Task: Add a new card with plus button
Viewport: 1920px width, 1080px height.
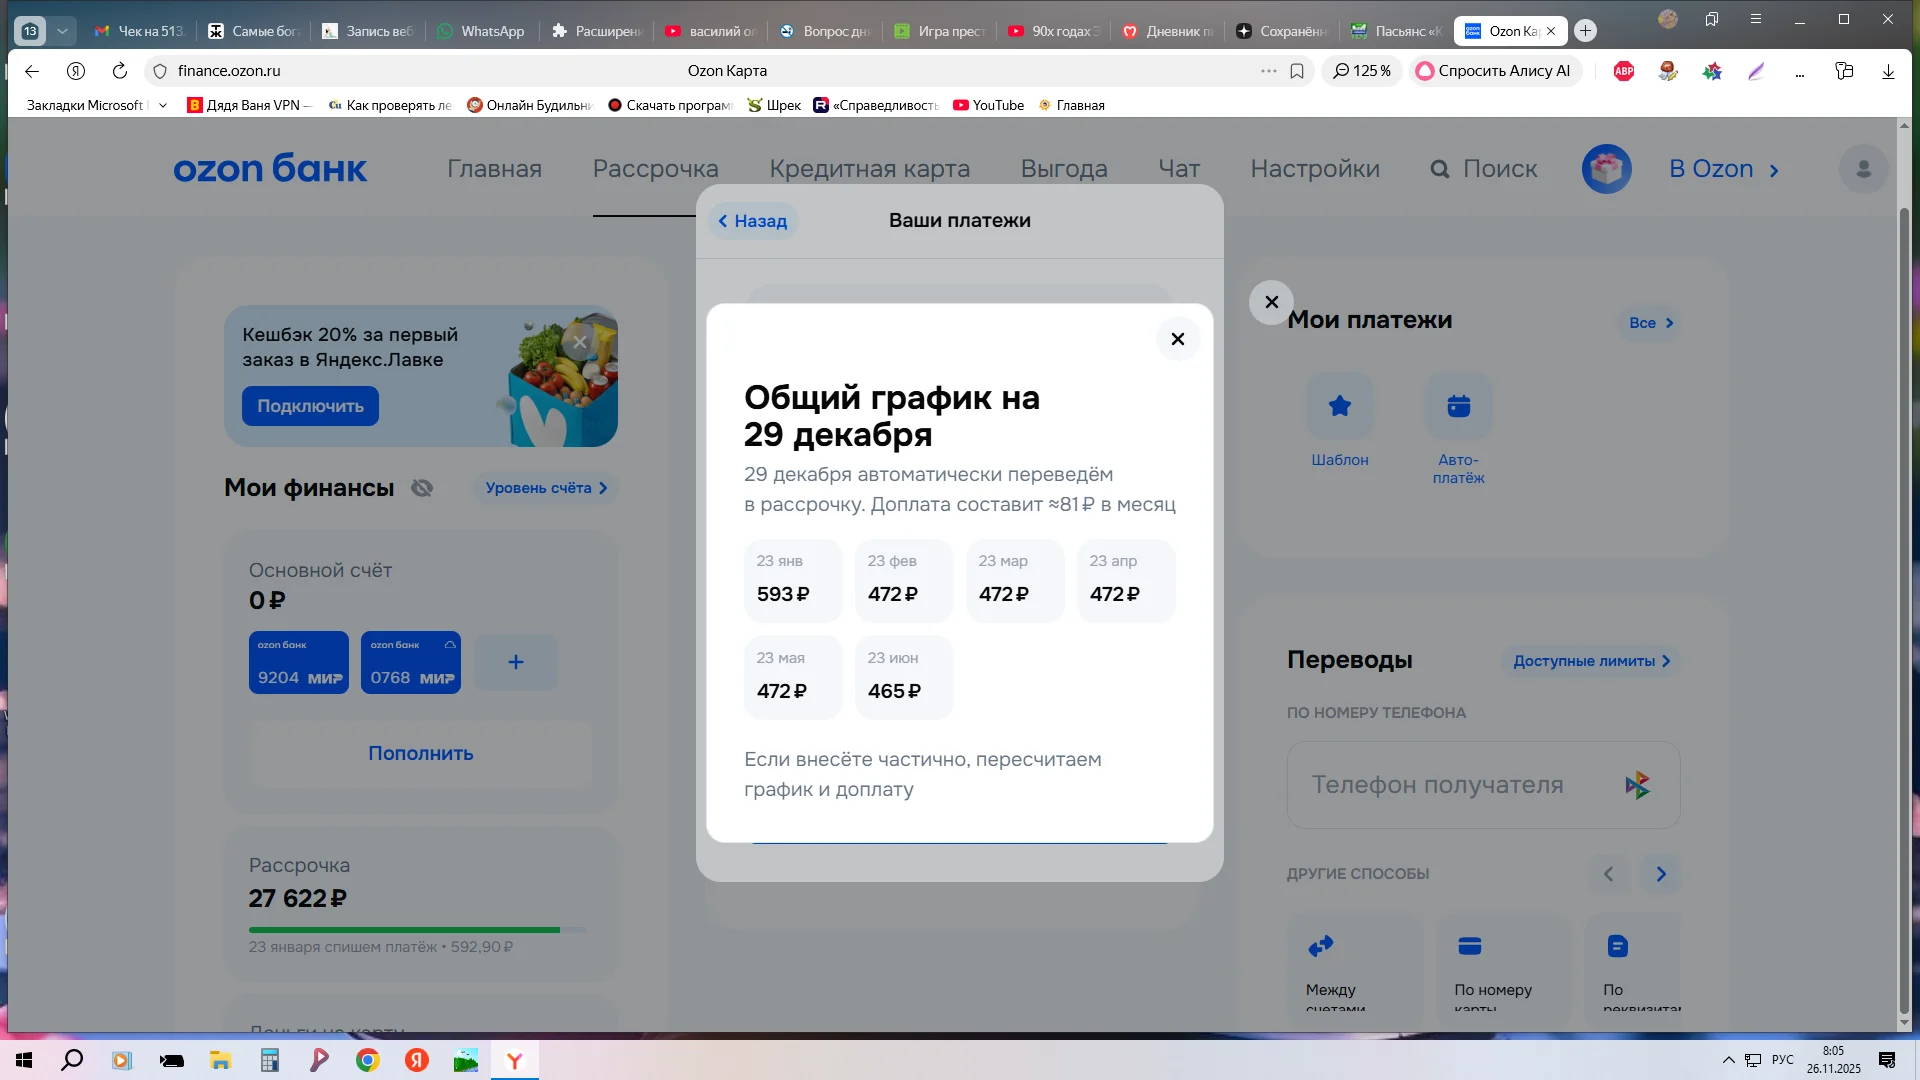Action: point(515,662)
